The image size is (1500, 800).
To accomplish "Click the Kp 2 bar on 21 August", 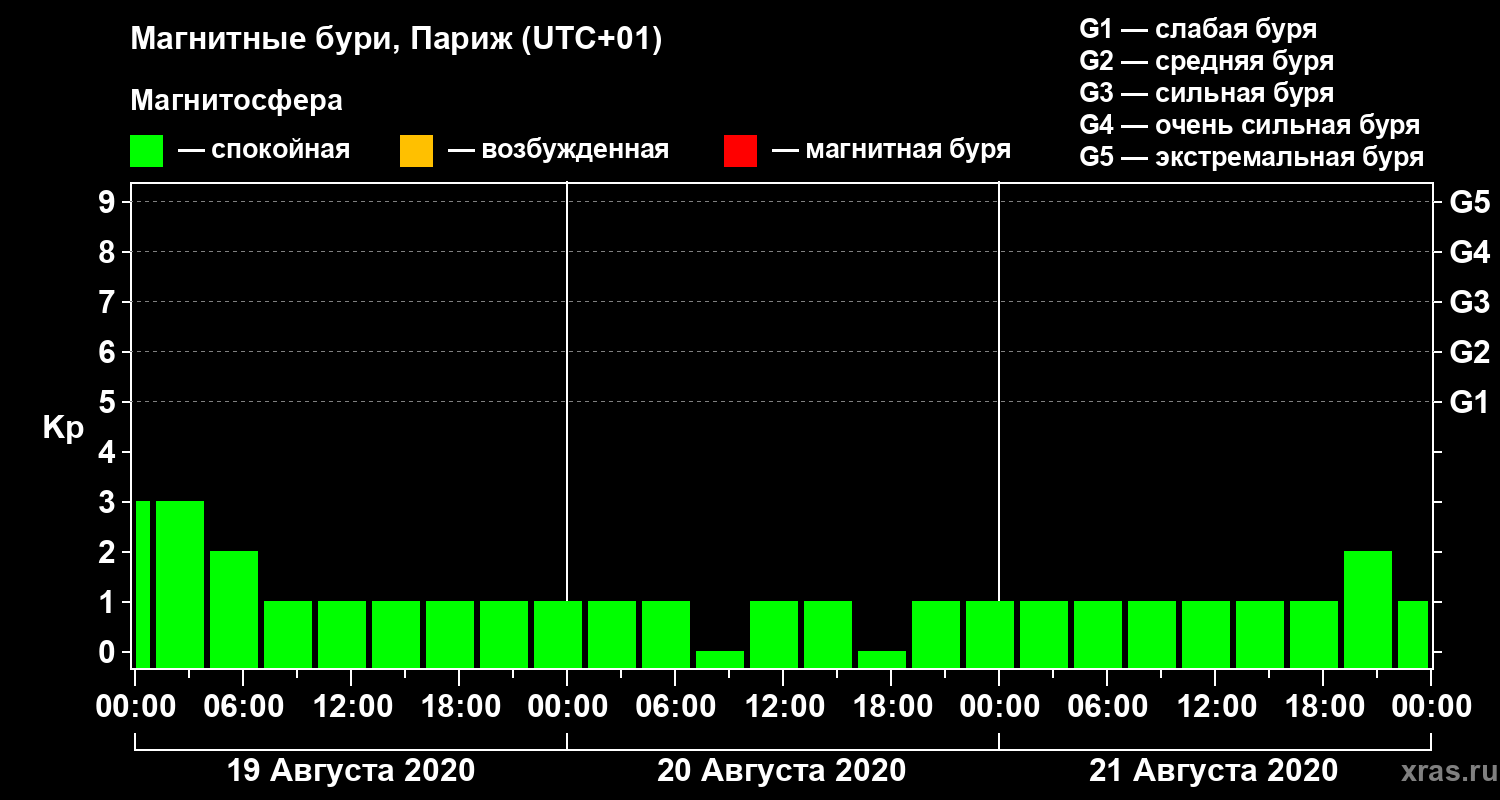I will pos(1368,609).
